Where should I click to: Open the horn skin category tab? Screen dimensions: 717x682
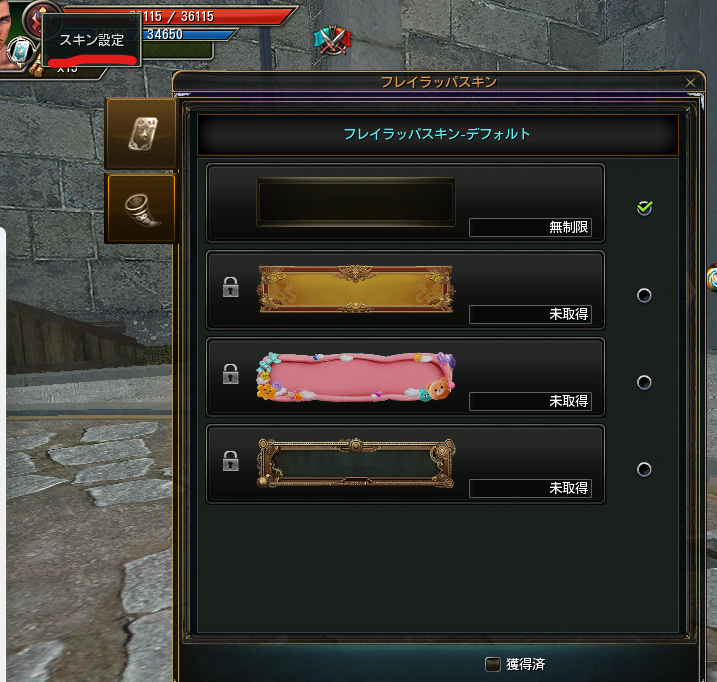(141, 209)
